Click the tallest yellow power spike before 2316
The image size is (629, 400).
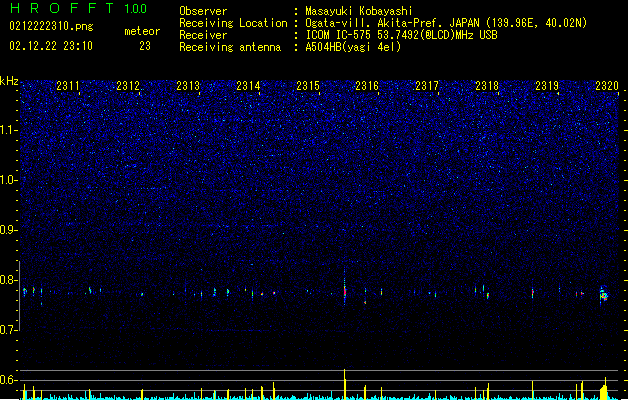click(x=345, y=384)
